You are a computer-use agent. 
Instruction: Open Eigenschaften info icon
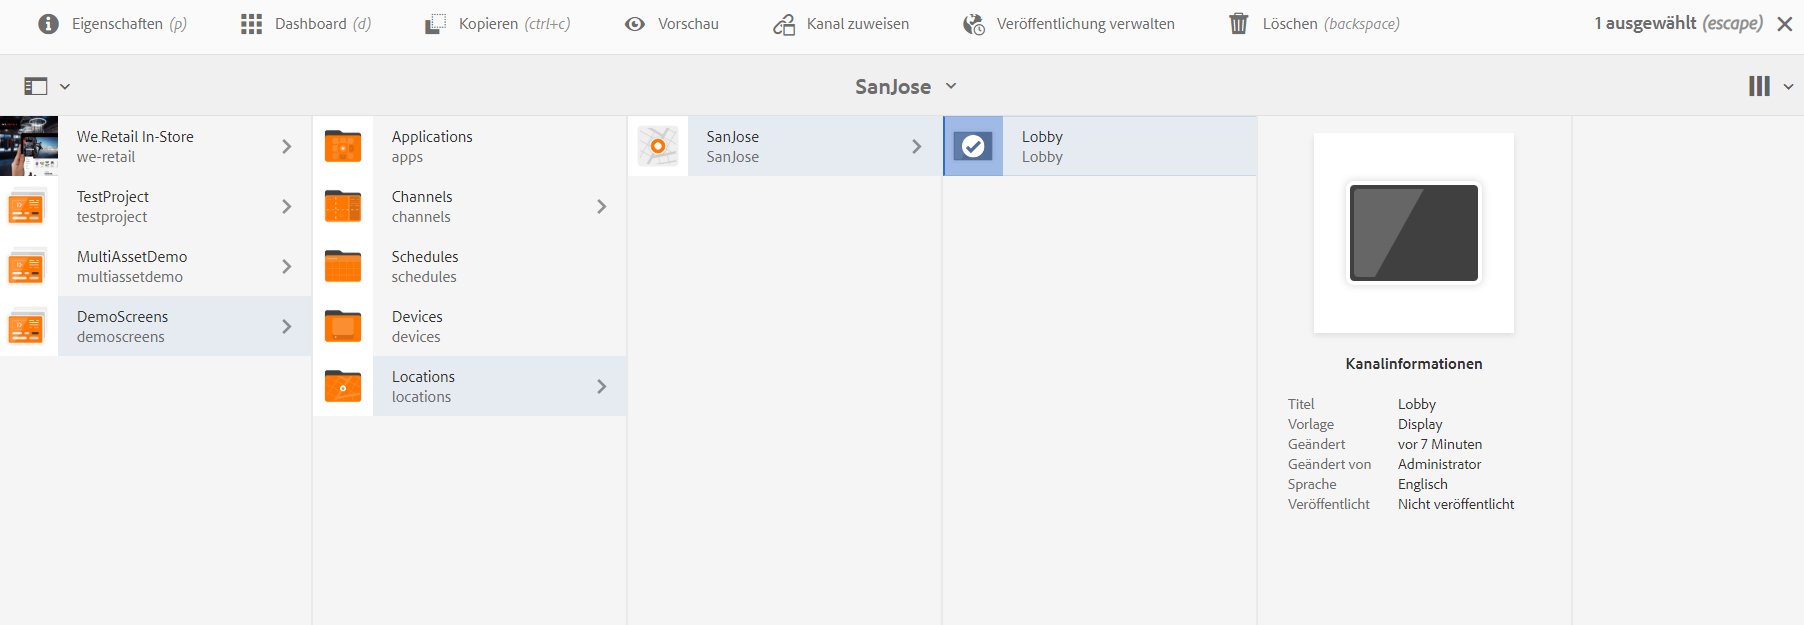point(48,24)
